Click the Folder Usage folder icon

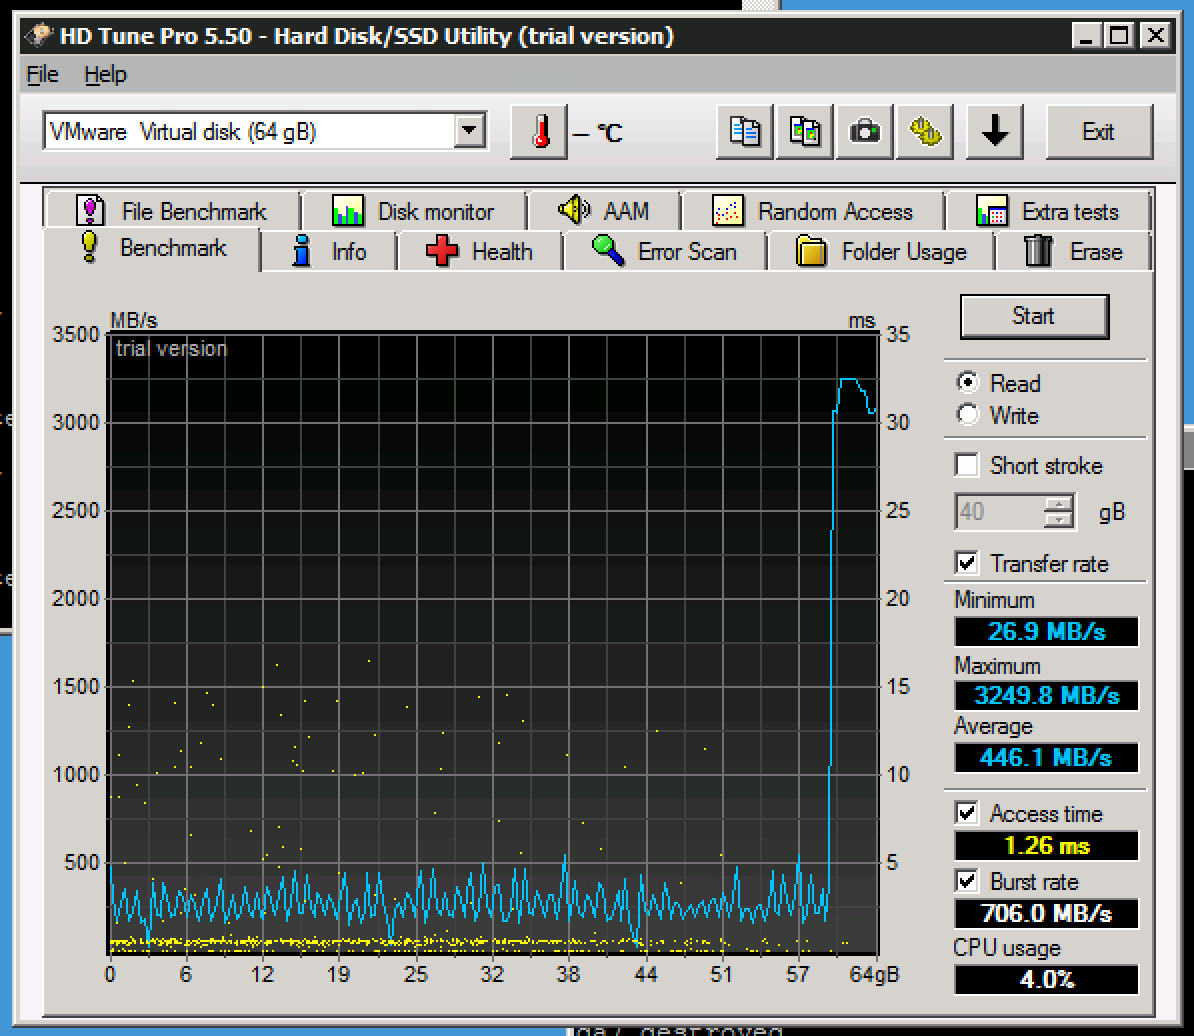coord(811,251)
